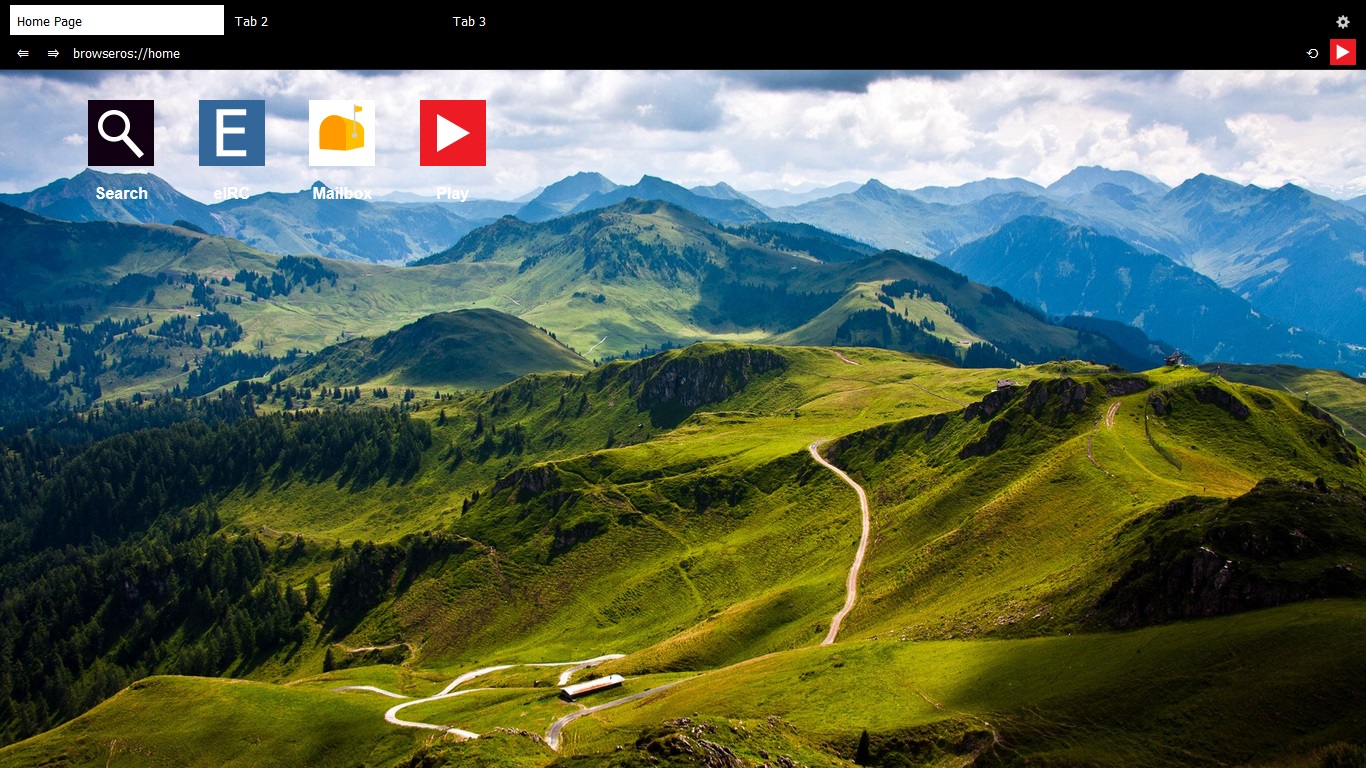Click the red play button in the address bar
The width and height of the screenshot is (1366, 768).
pos(1343,53)
